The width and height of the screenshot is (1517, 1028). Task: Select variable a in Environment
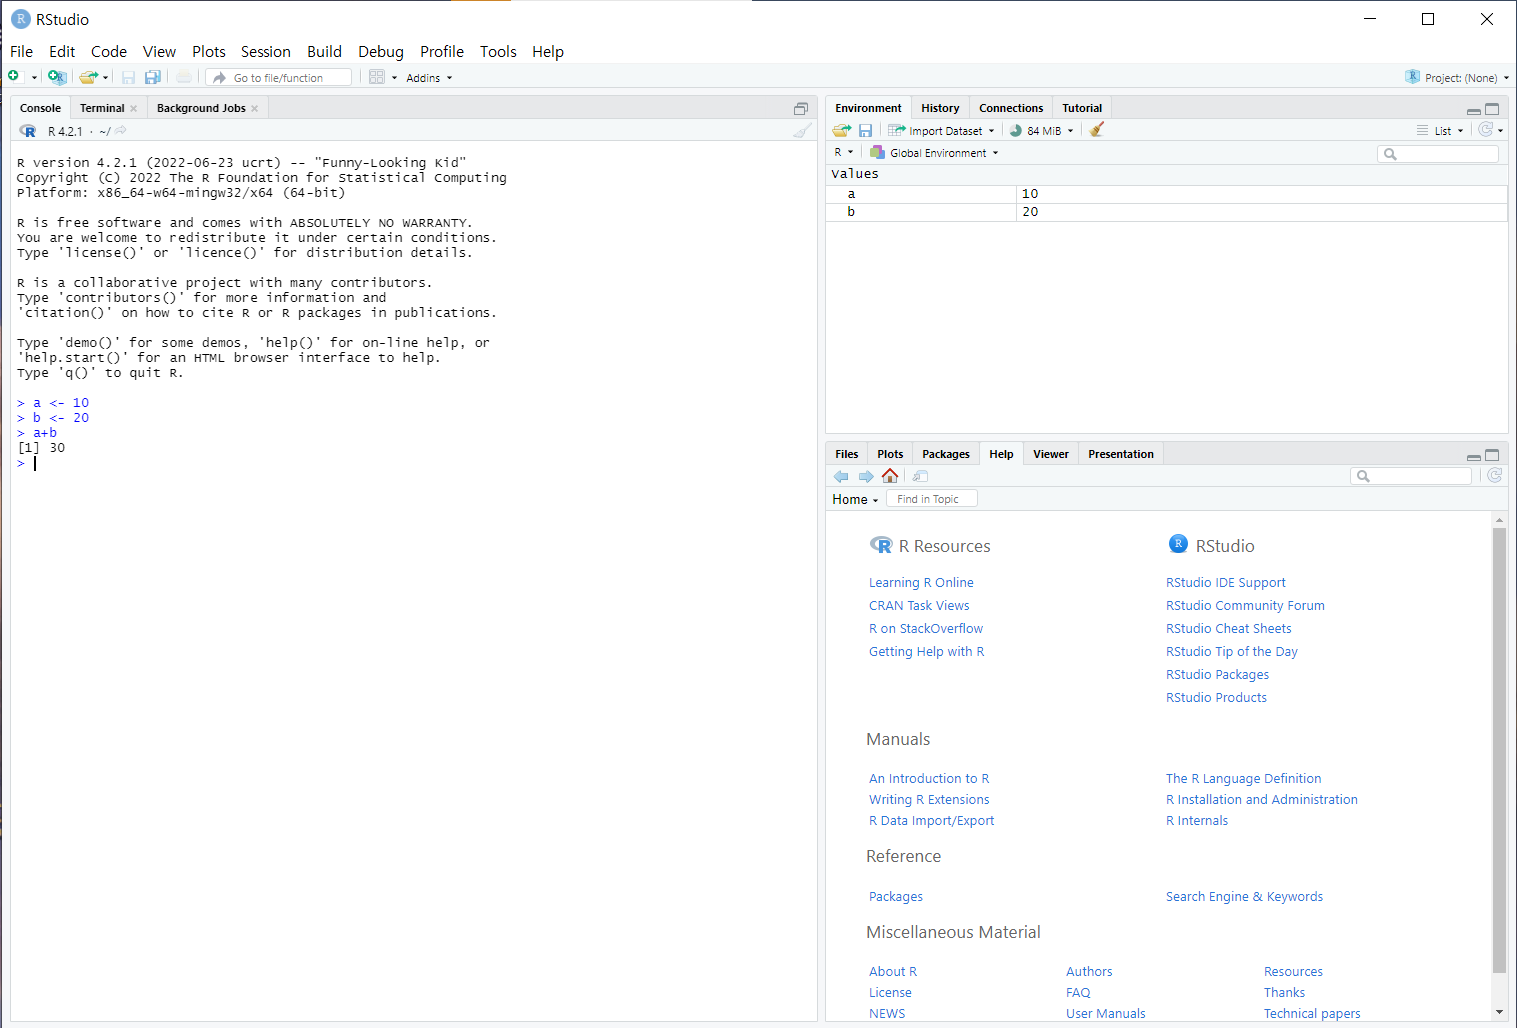click(x=1166, y=194)
